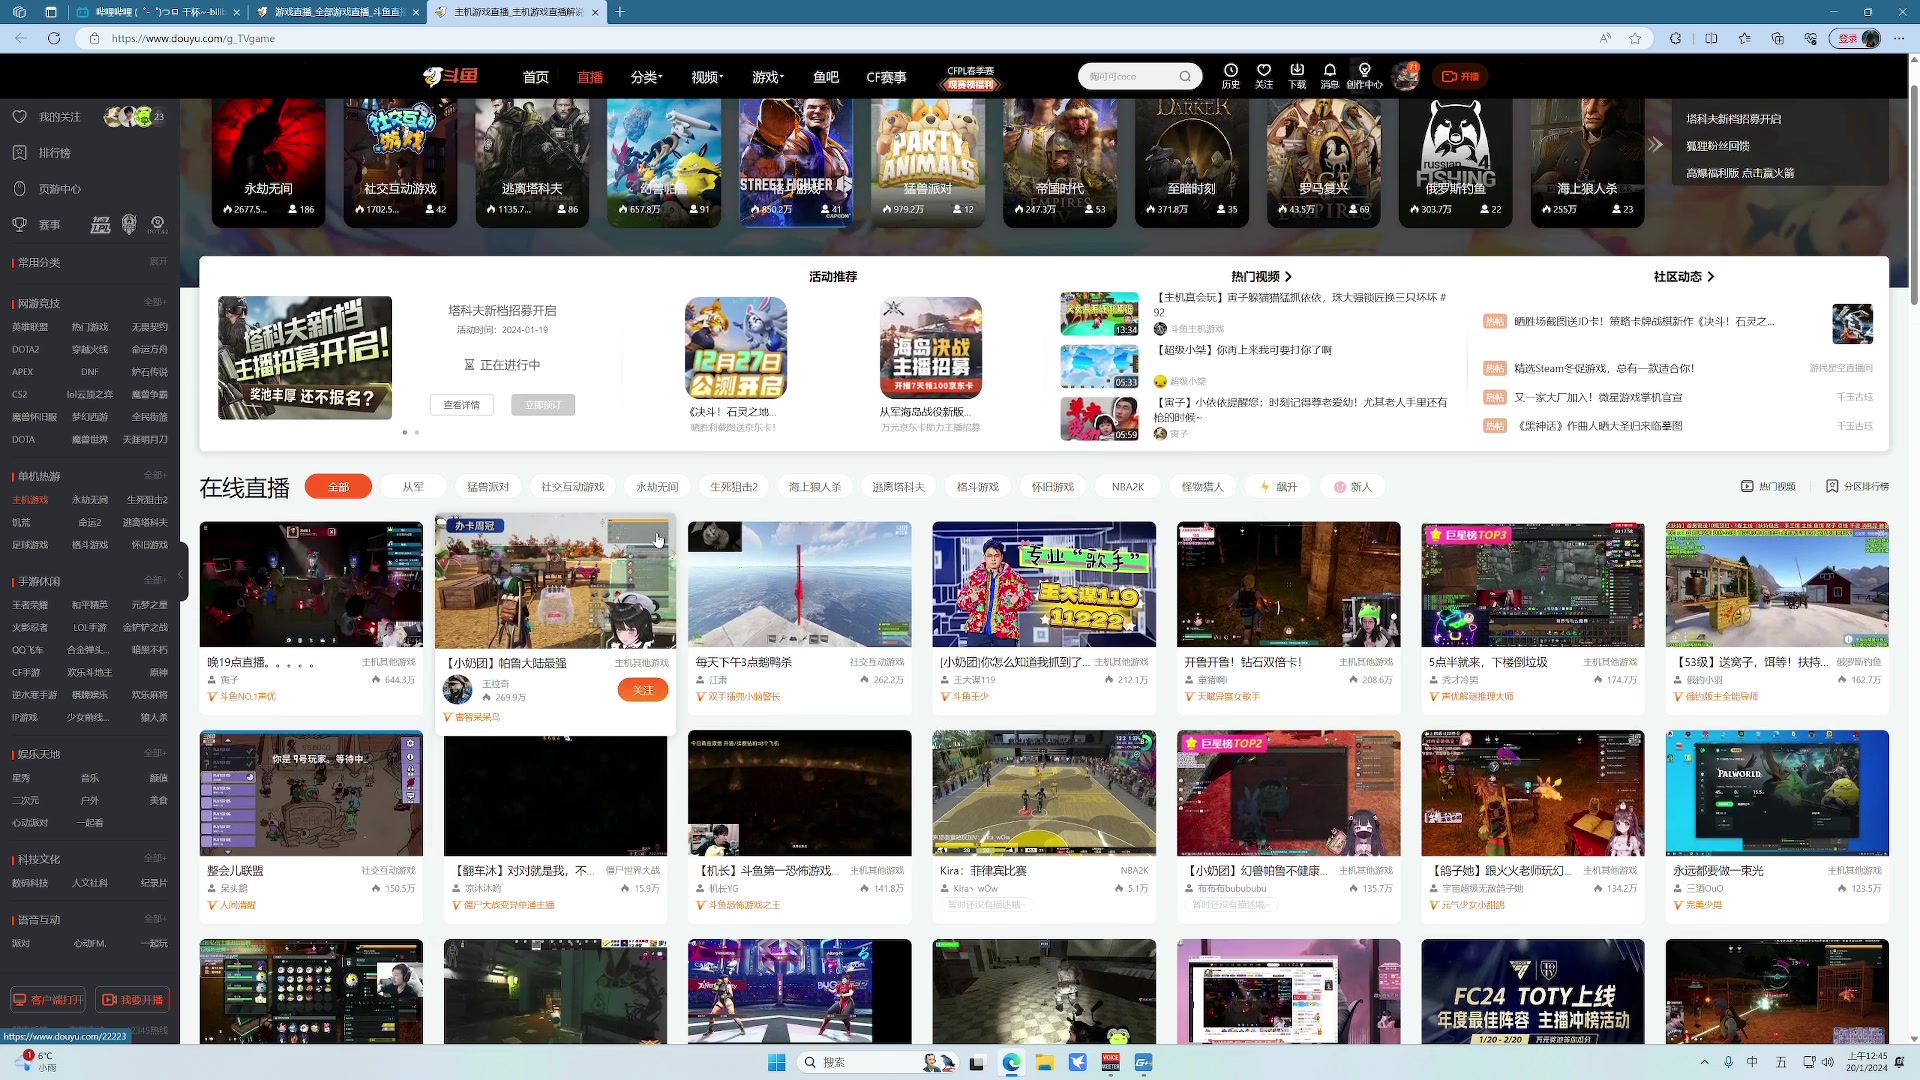Open the FC24 TOTY上线 stream thumbnail
This screenshot has width=1920, height=1080.
1533,991
